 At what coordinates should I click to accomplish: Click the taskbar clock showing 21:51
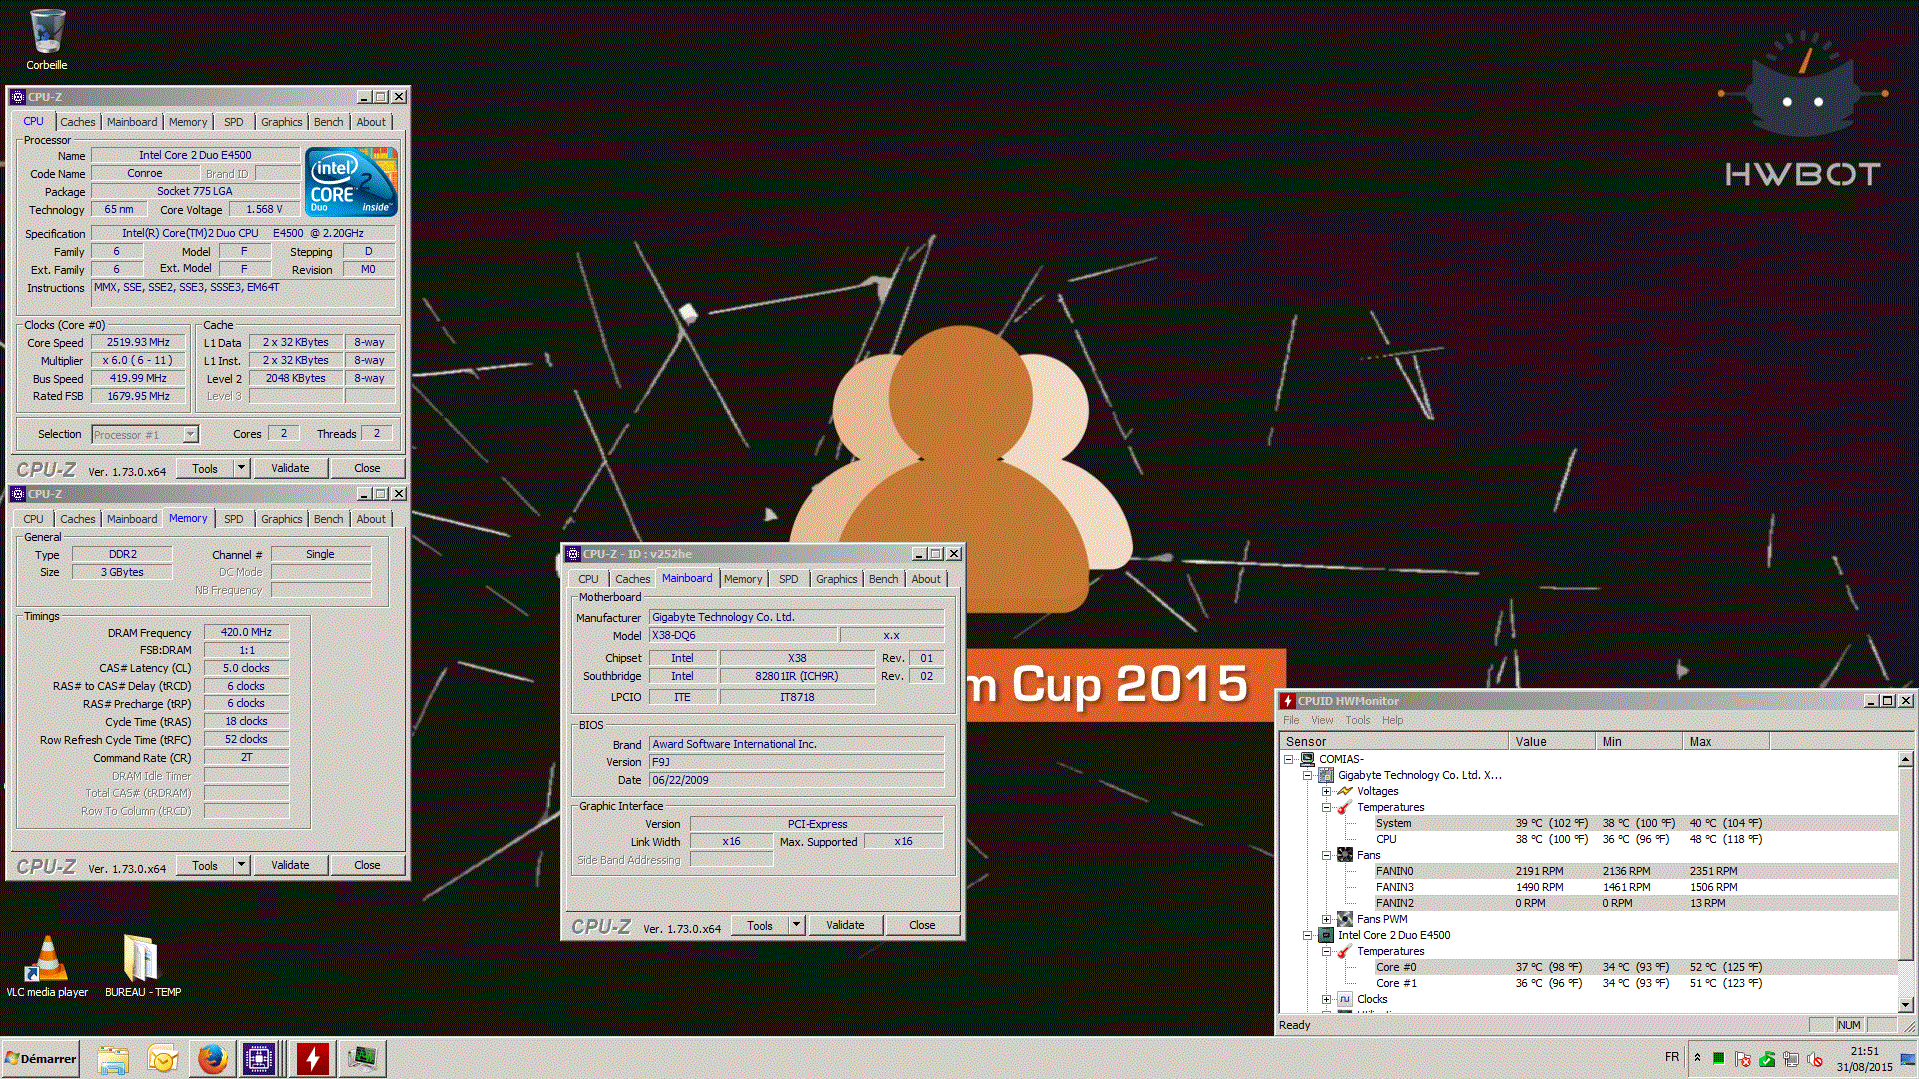click(x=1863, y=1051)
